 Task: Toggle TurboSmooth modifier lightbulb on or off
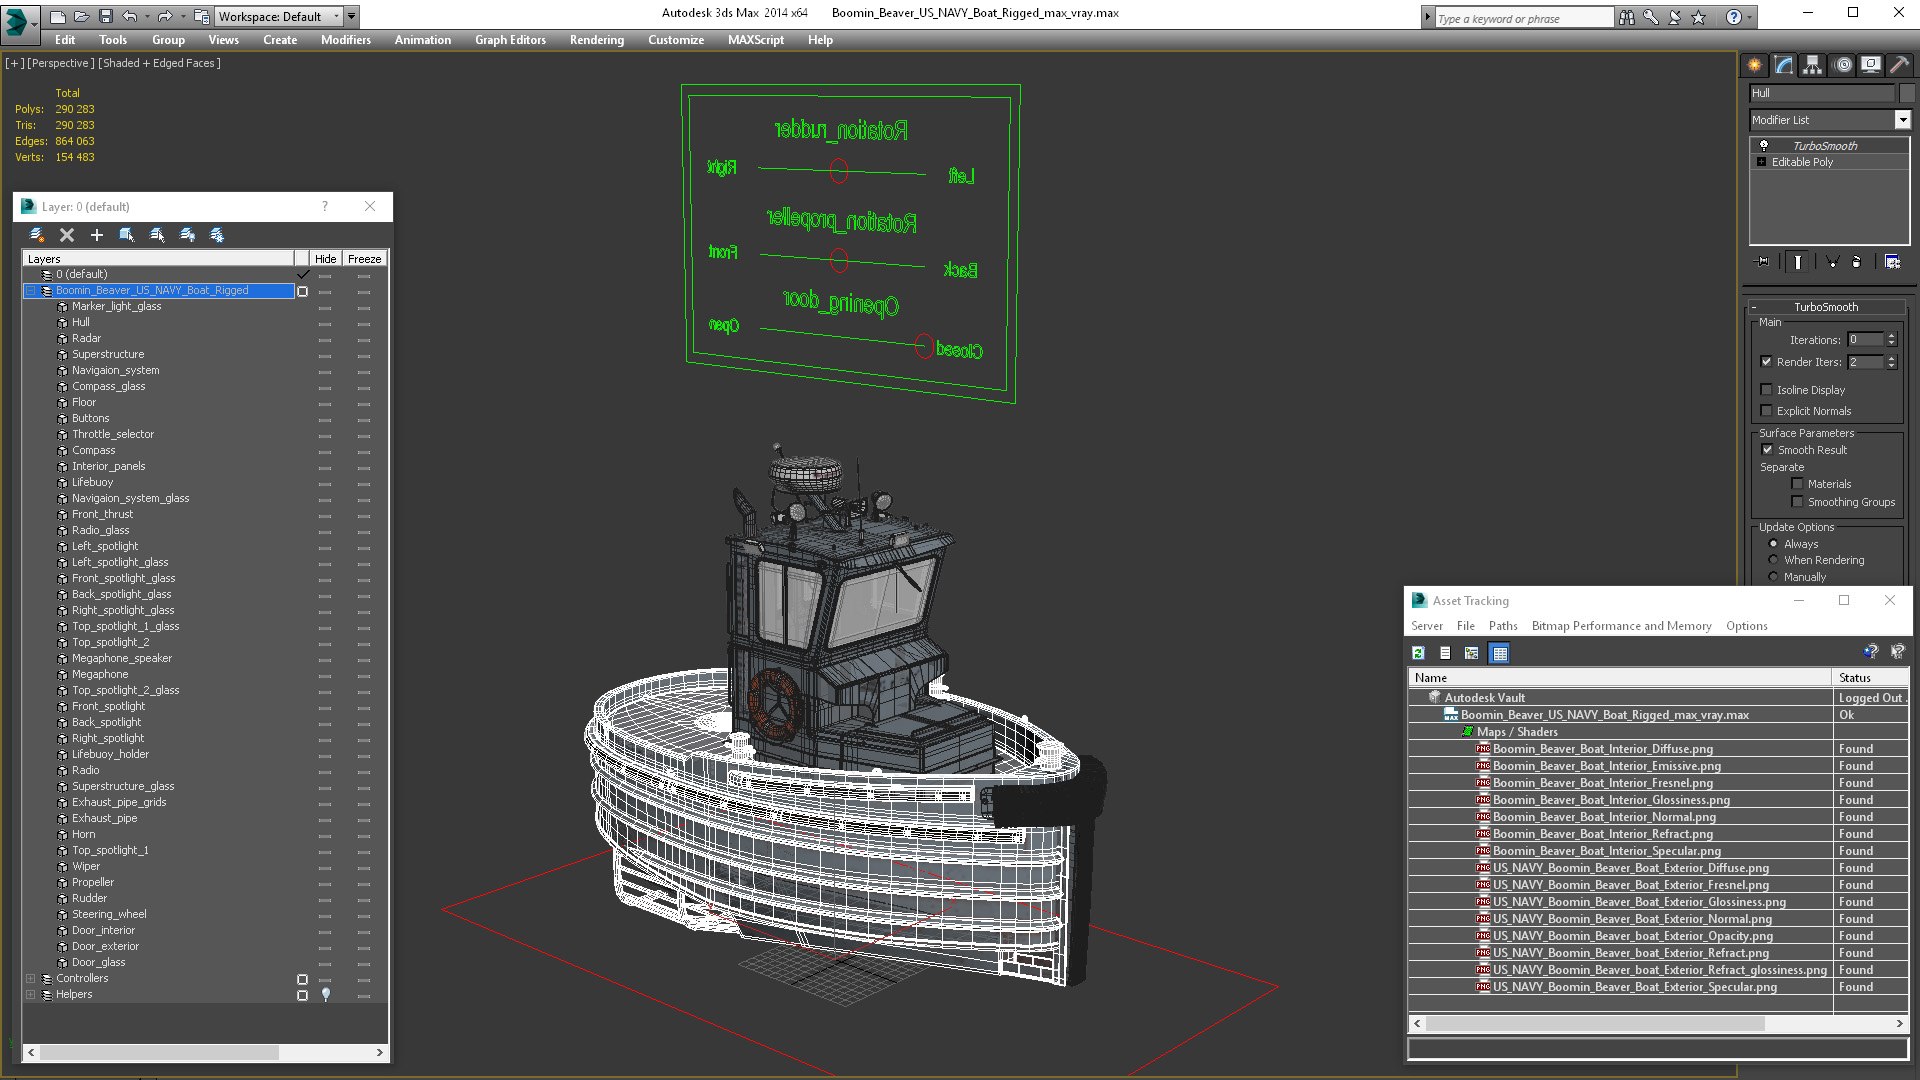[x=1764, y=145]
